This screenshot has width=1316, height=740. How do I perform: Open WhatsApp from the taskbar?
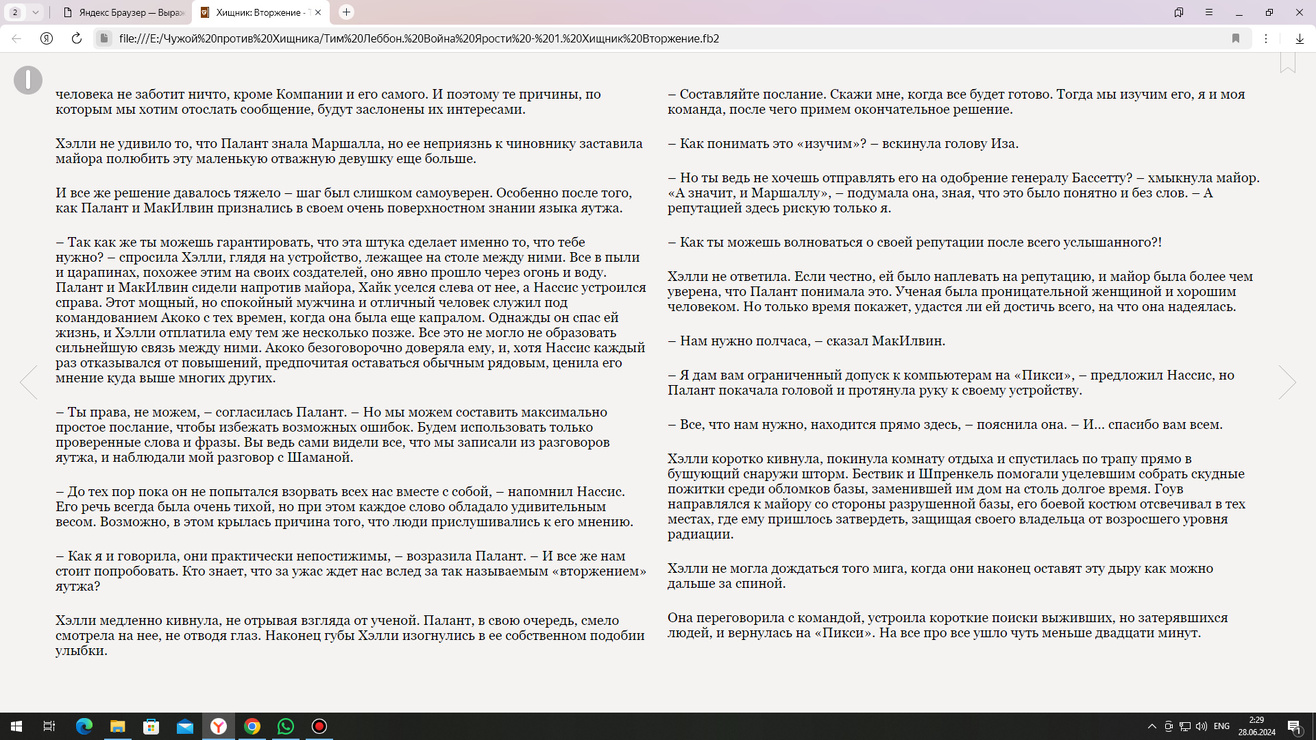[286, 726]
